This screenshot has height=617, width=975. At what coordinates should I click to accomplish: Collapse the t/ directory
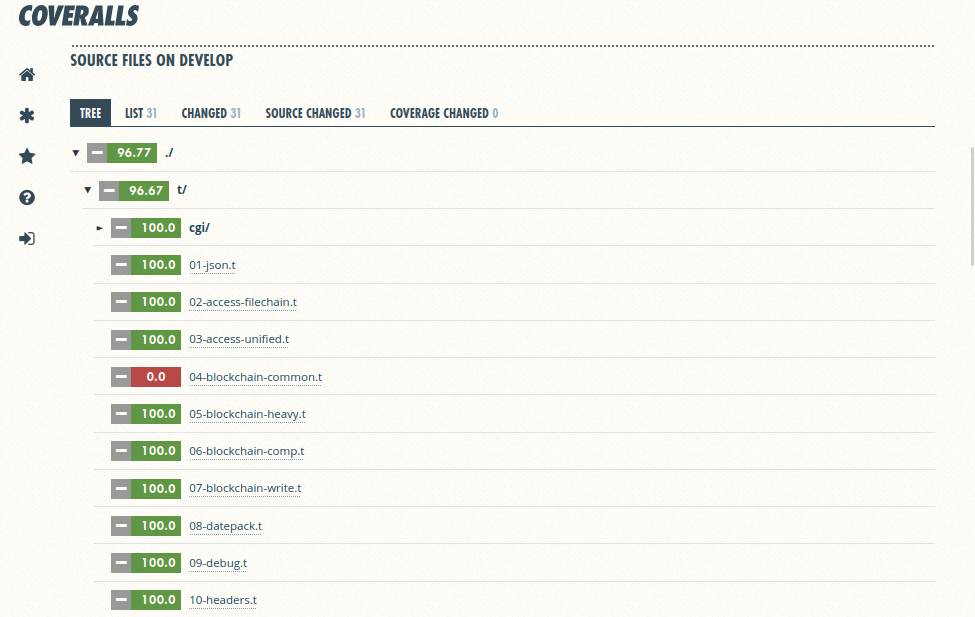click(x=87, y=190)
